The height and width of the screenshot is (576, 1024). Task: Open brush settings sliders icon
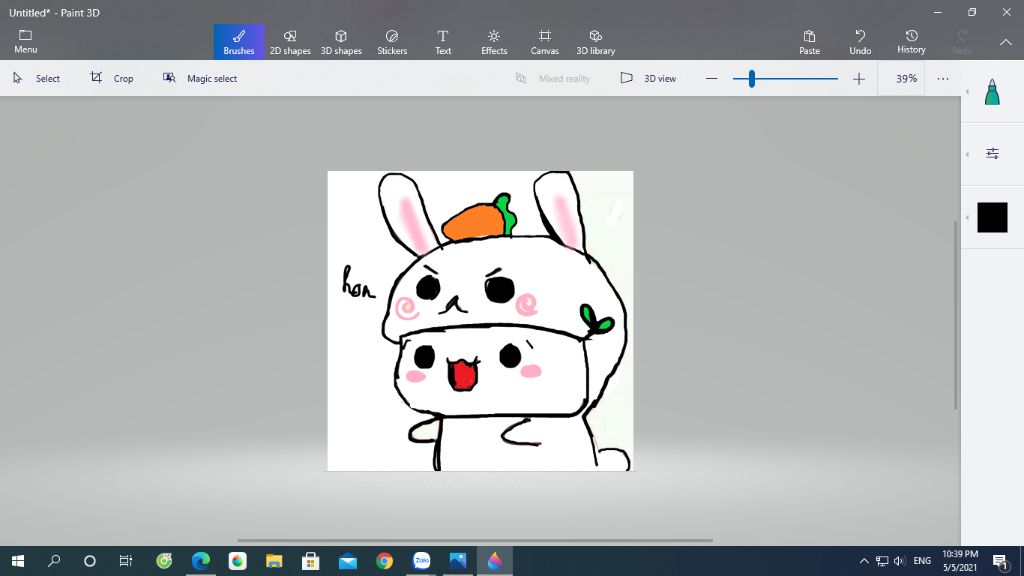click(x=992, y=153)
